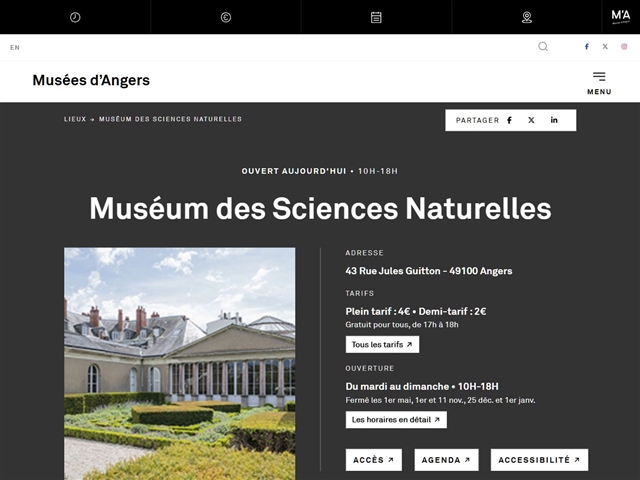Image resolution: width=640 pixels, height=480 pixels.
Task: Switch language to EN
Action: pos(15,47)
